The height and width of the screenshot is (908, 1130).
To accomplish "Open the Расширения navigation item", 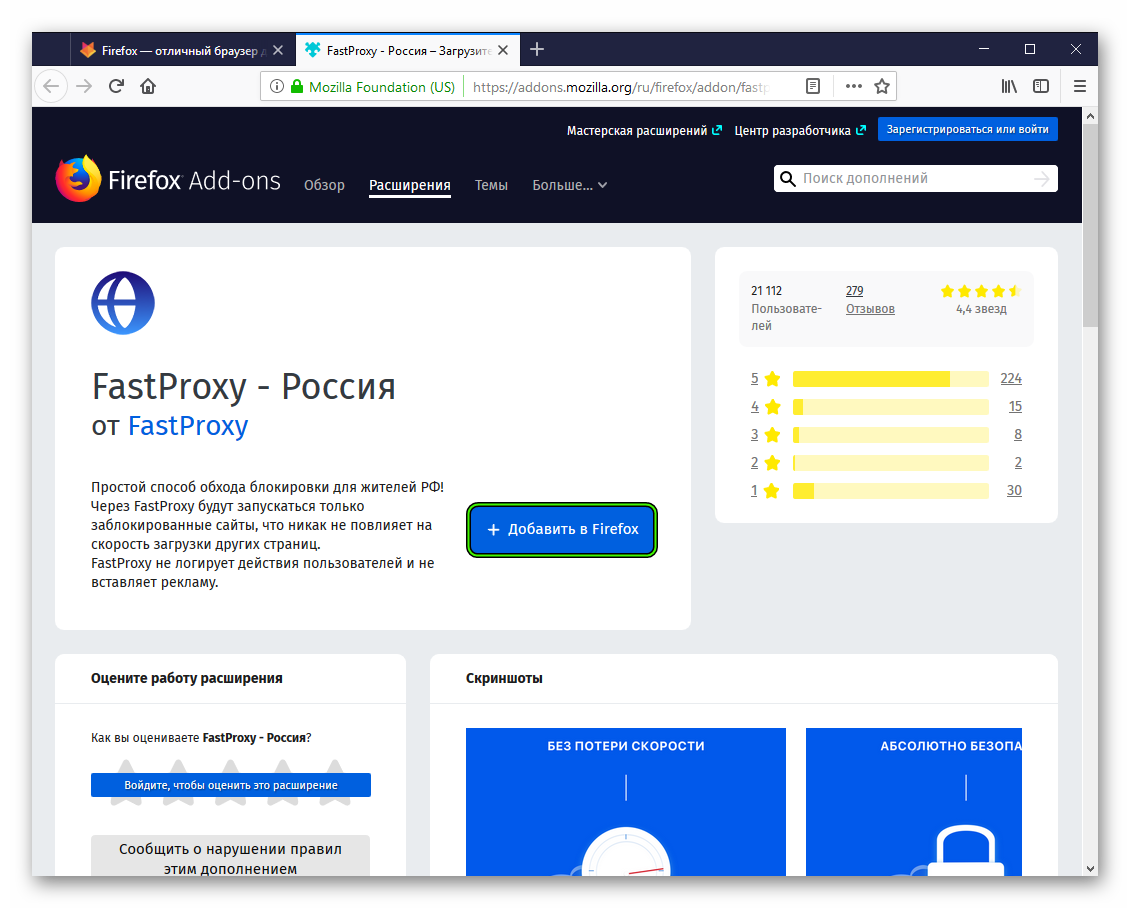I will 410,185.
